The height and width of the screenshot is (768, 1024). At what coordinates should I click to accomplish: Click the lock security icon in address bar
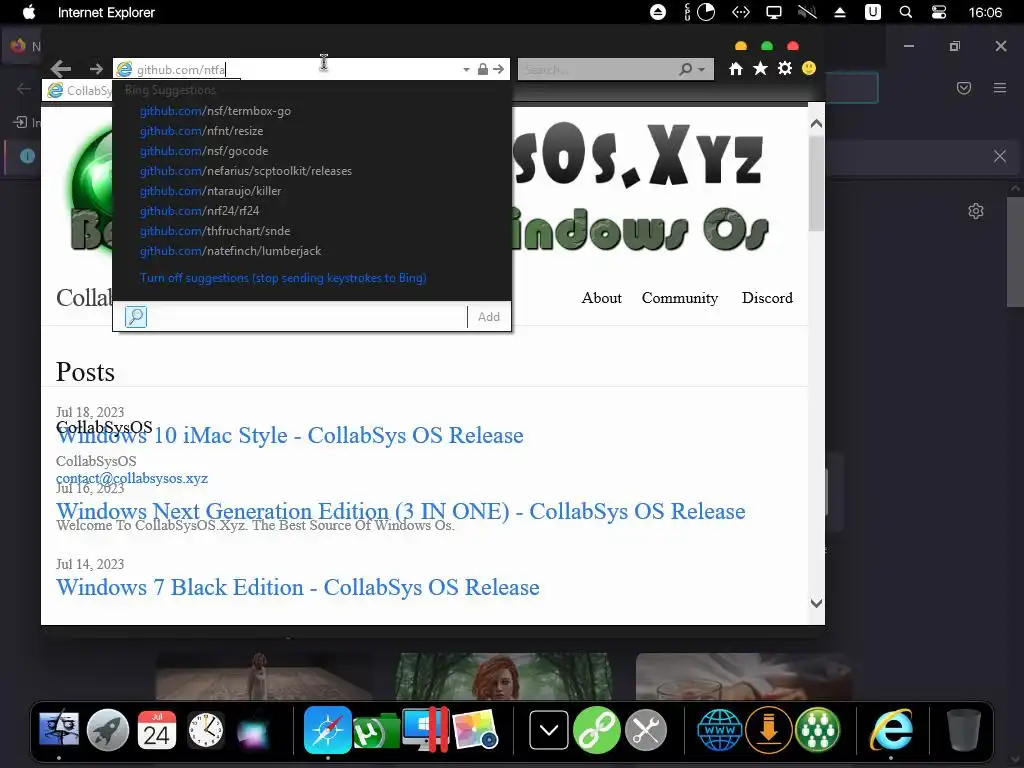pos(483,69)
